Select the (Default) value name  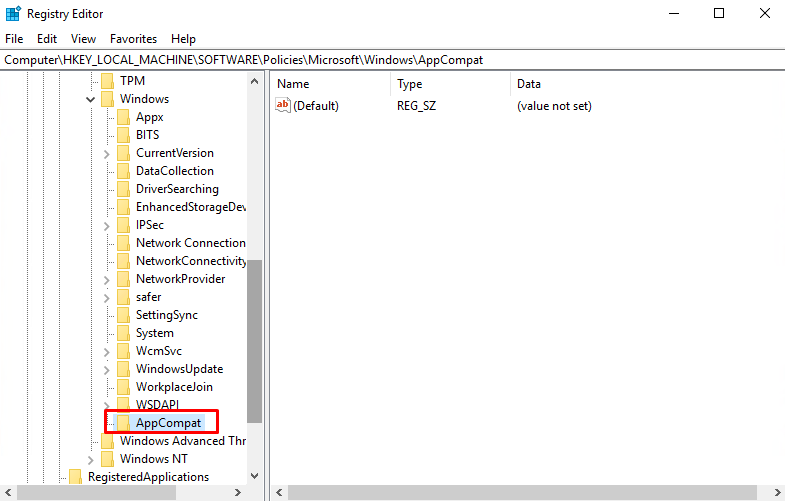coord(316,106)
